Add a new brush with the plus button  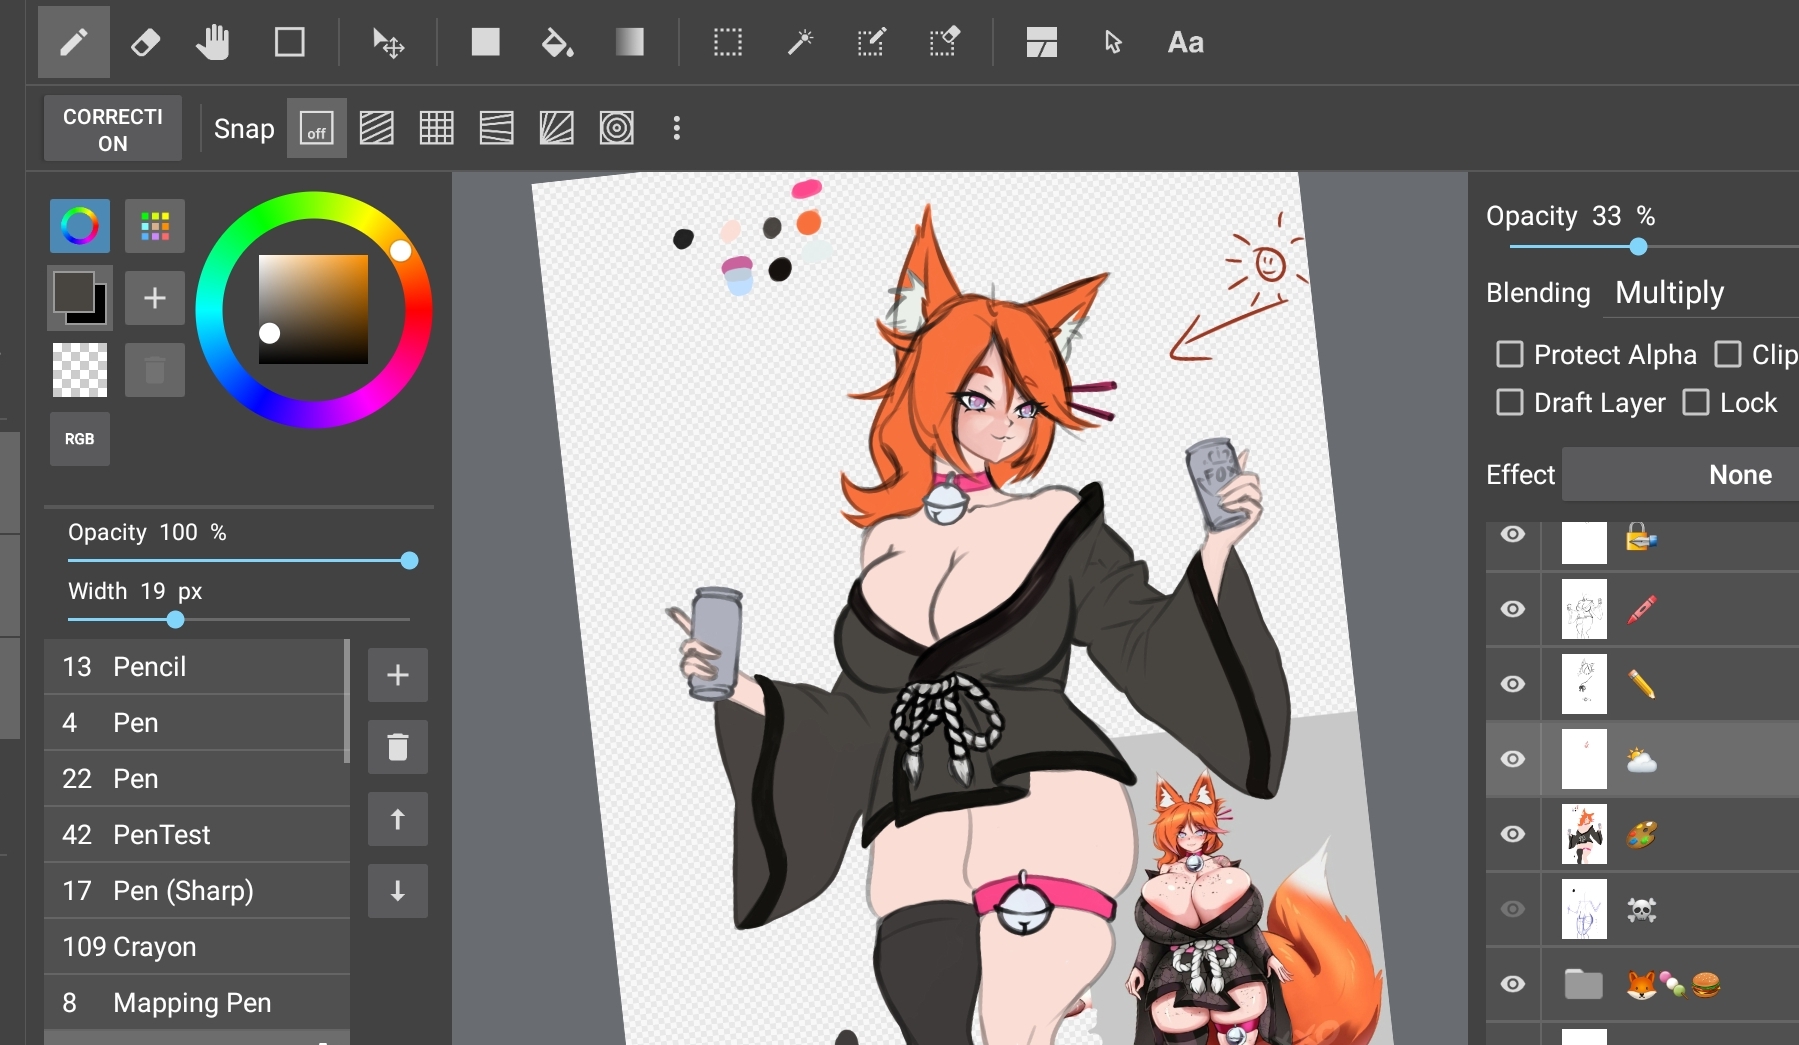[397, 675]
